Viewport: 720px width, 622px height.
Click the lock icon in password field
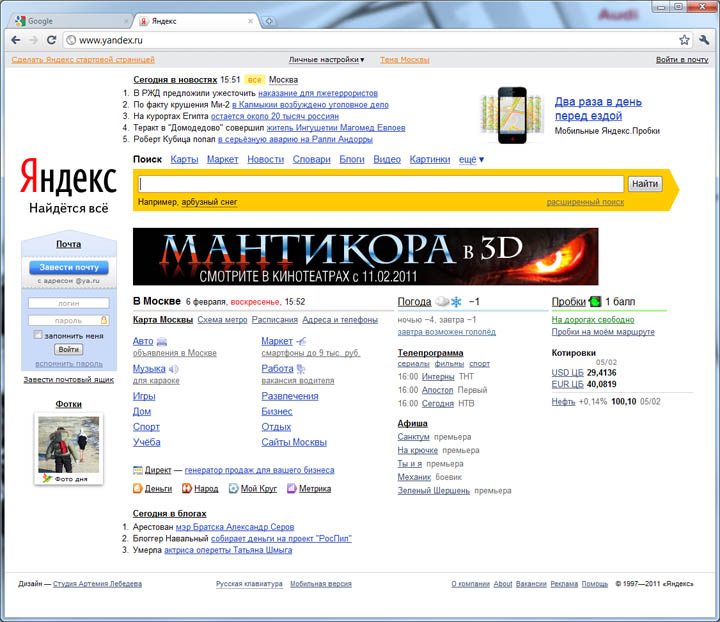click(x=104, y=320)
